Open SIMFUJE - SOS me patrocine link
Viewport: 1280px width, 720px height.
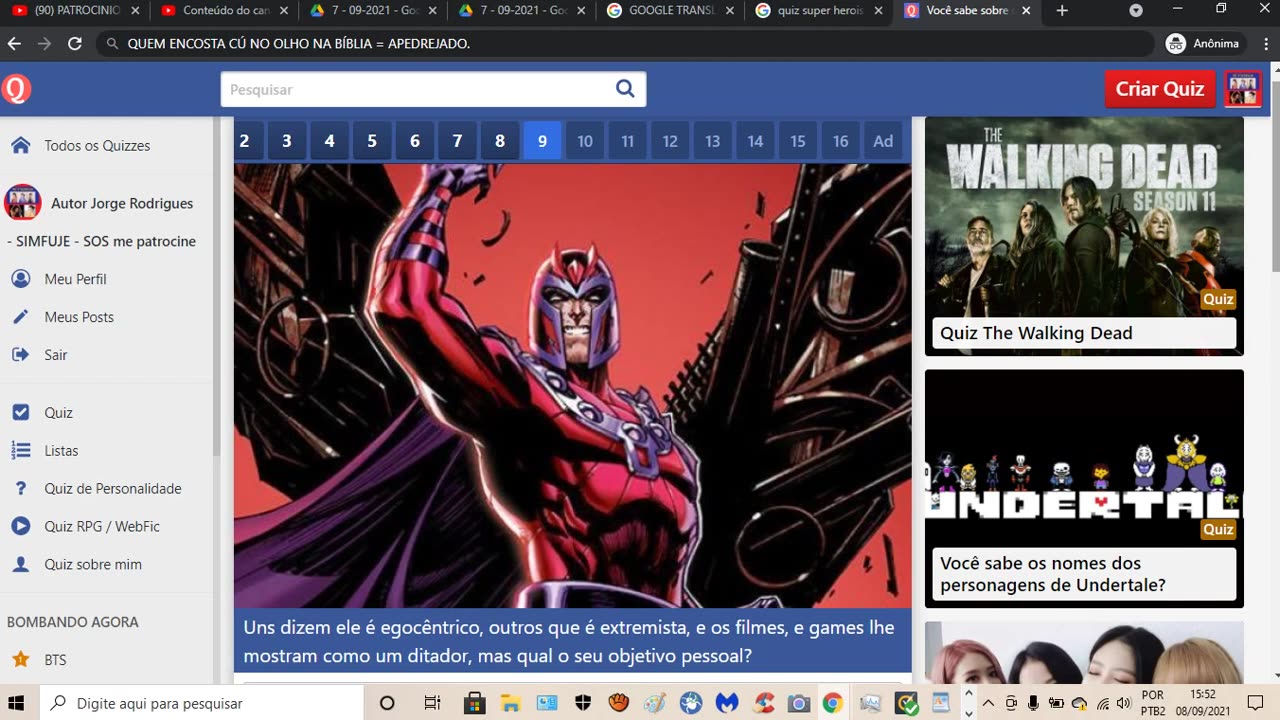click(102, 241)
